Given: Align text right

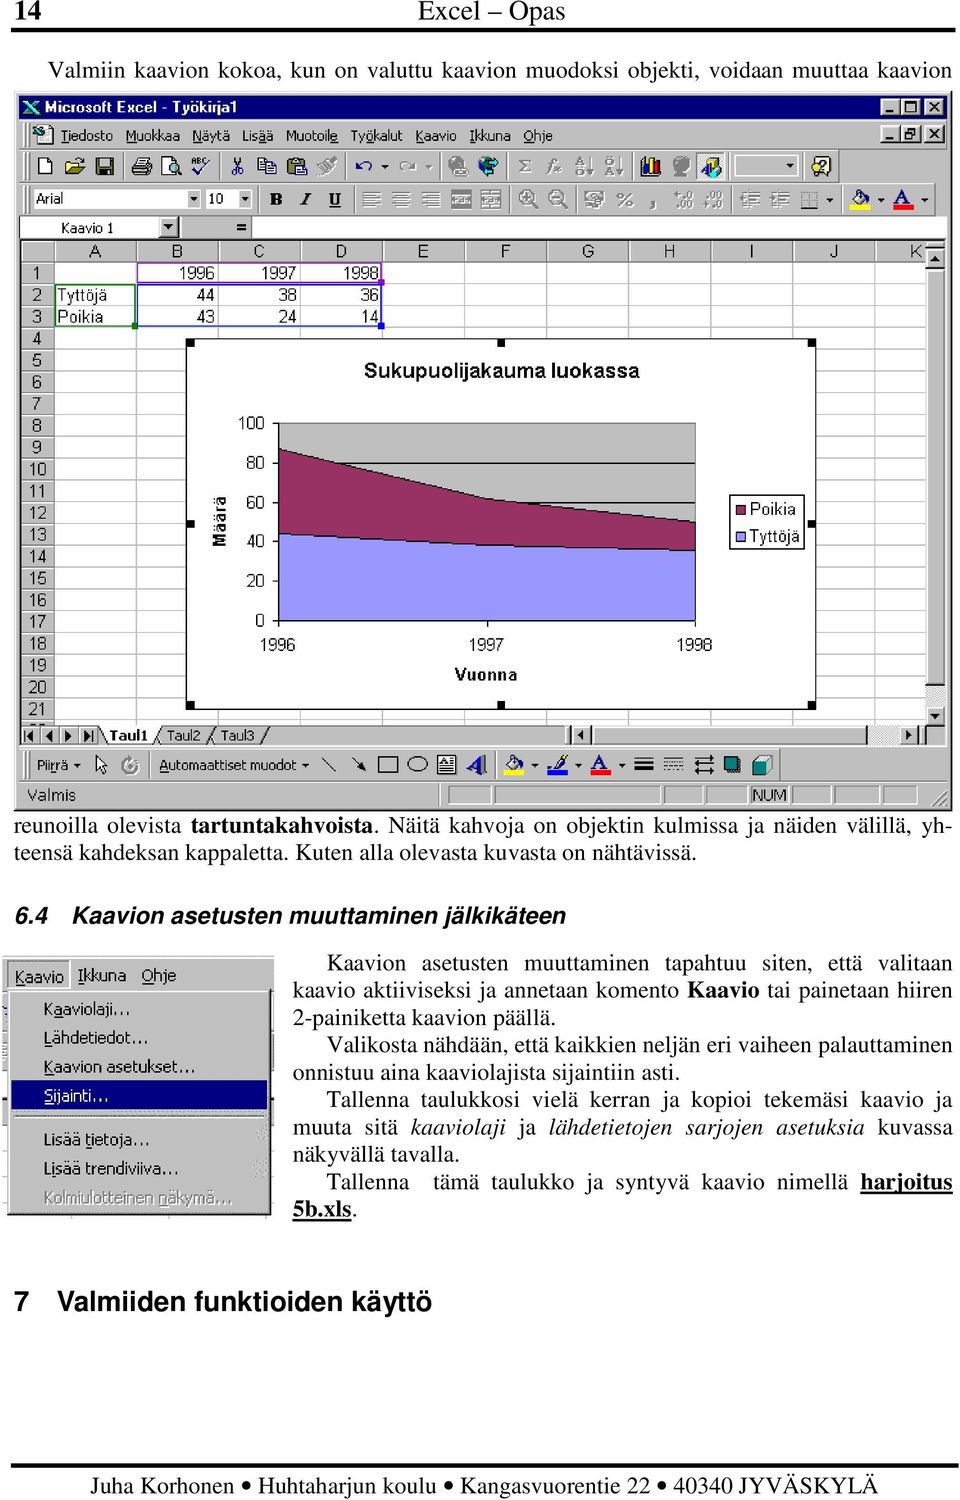Looking at the screenshot, I should (x=430, y=199).
